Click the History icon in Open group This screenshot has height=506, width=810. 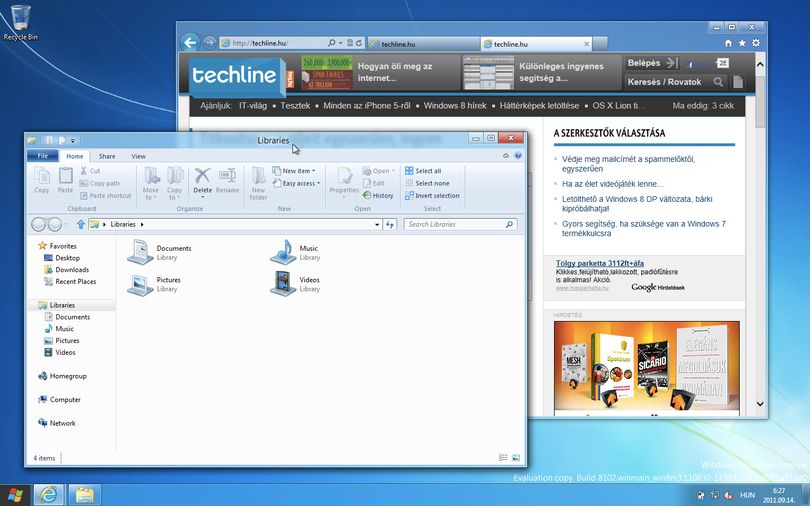[x=367, y=196]
